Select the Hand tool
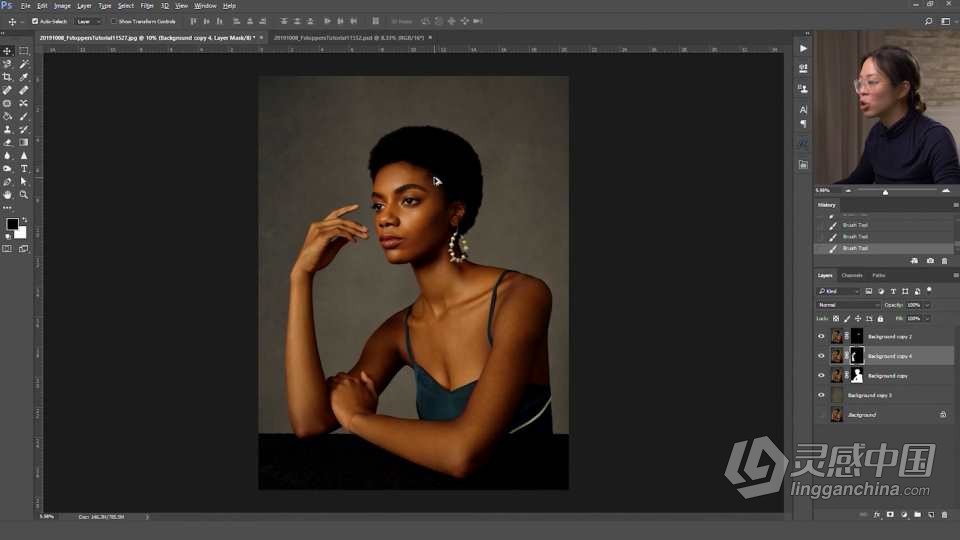960x540 pixels. tap(7, 195)
